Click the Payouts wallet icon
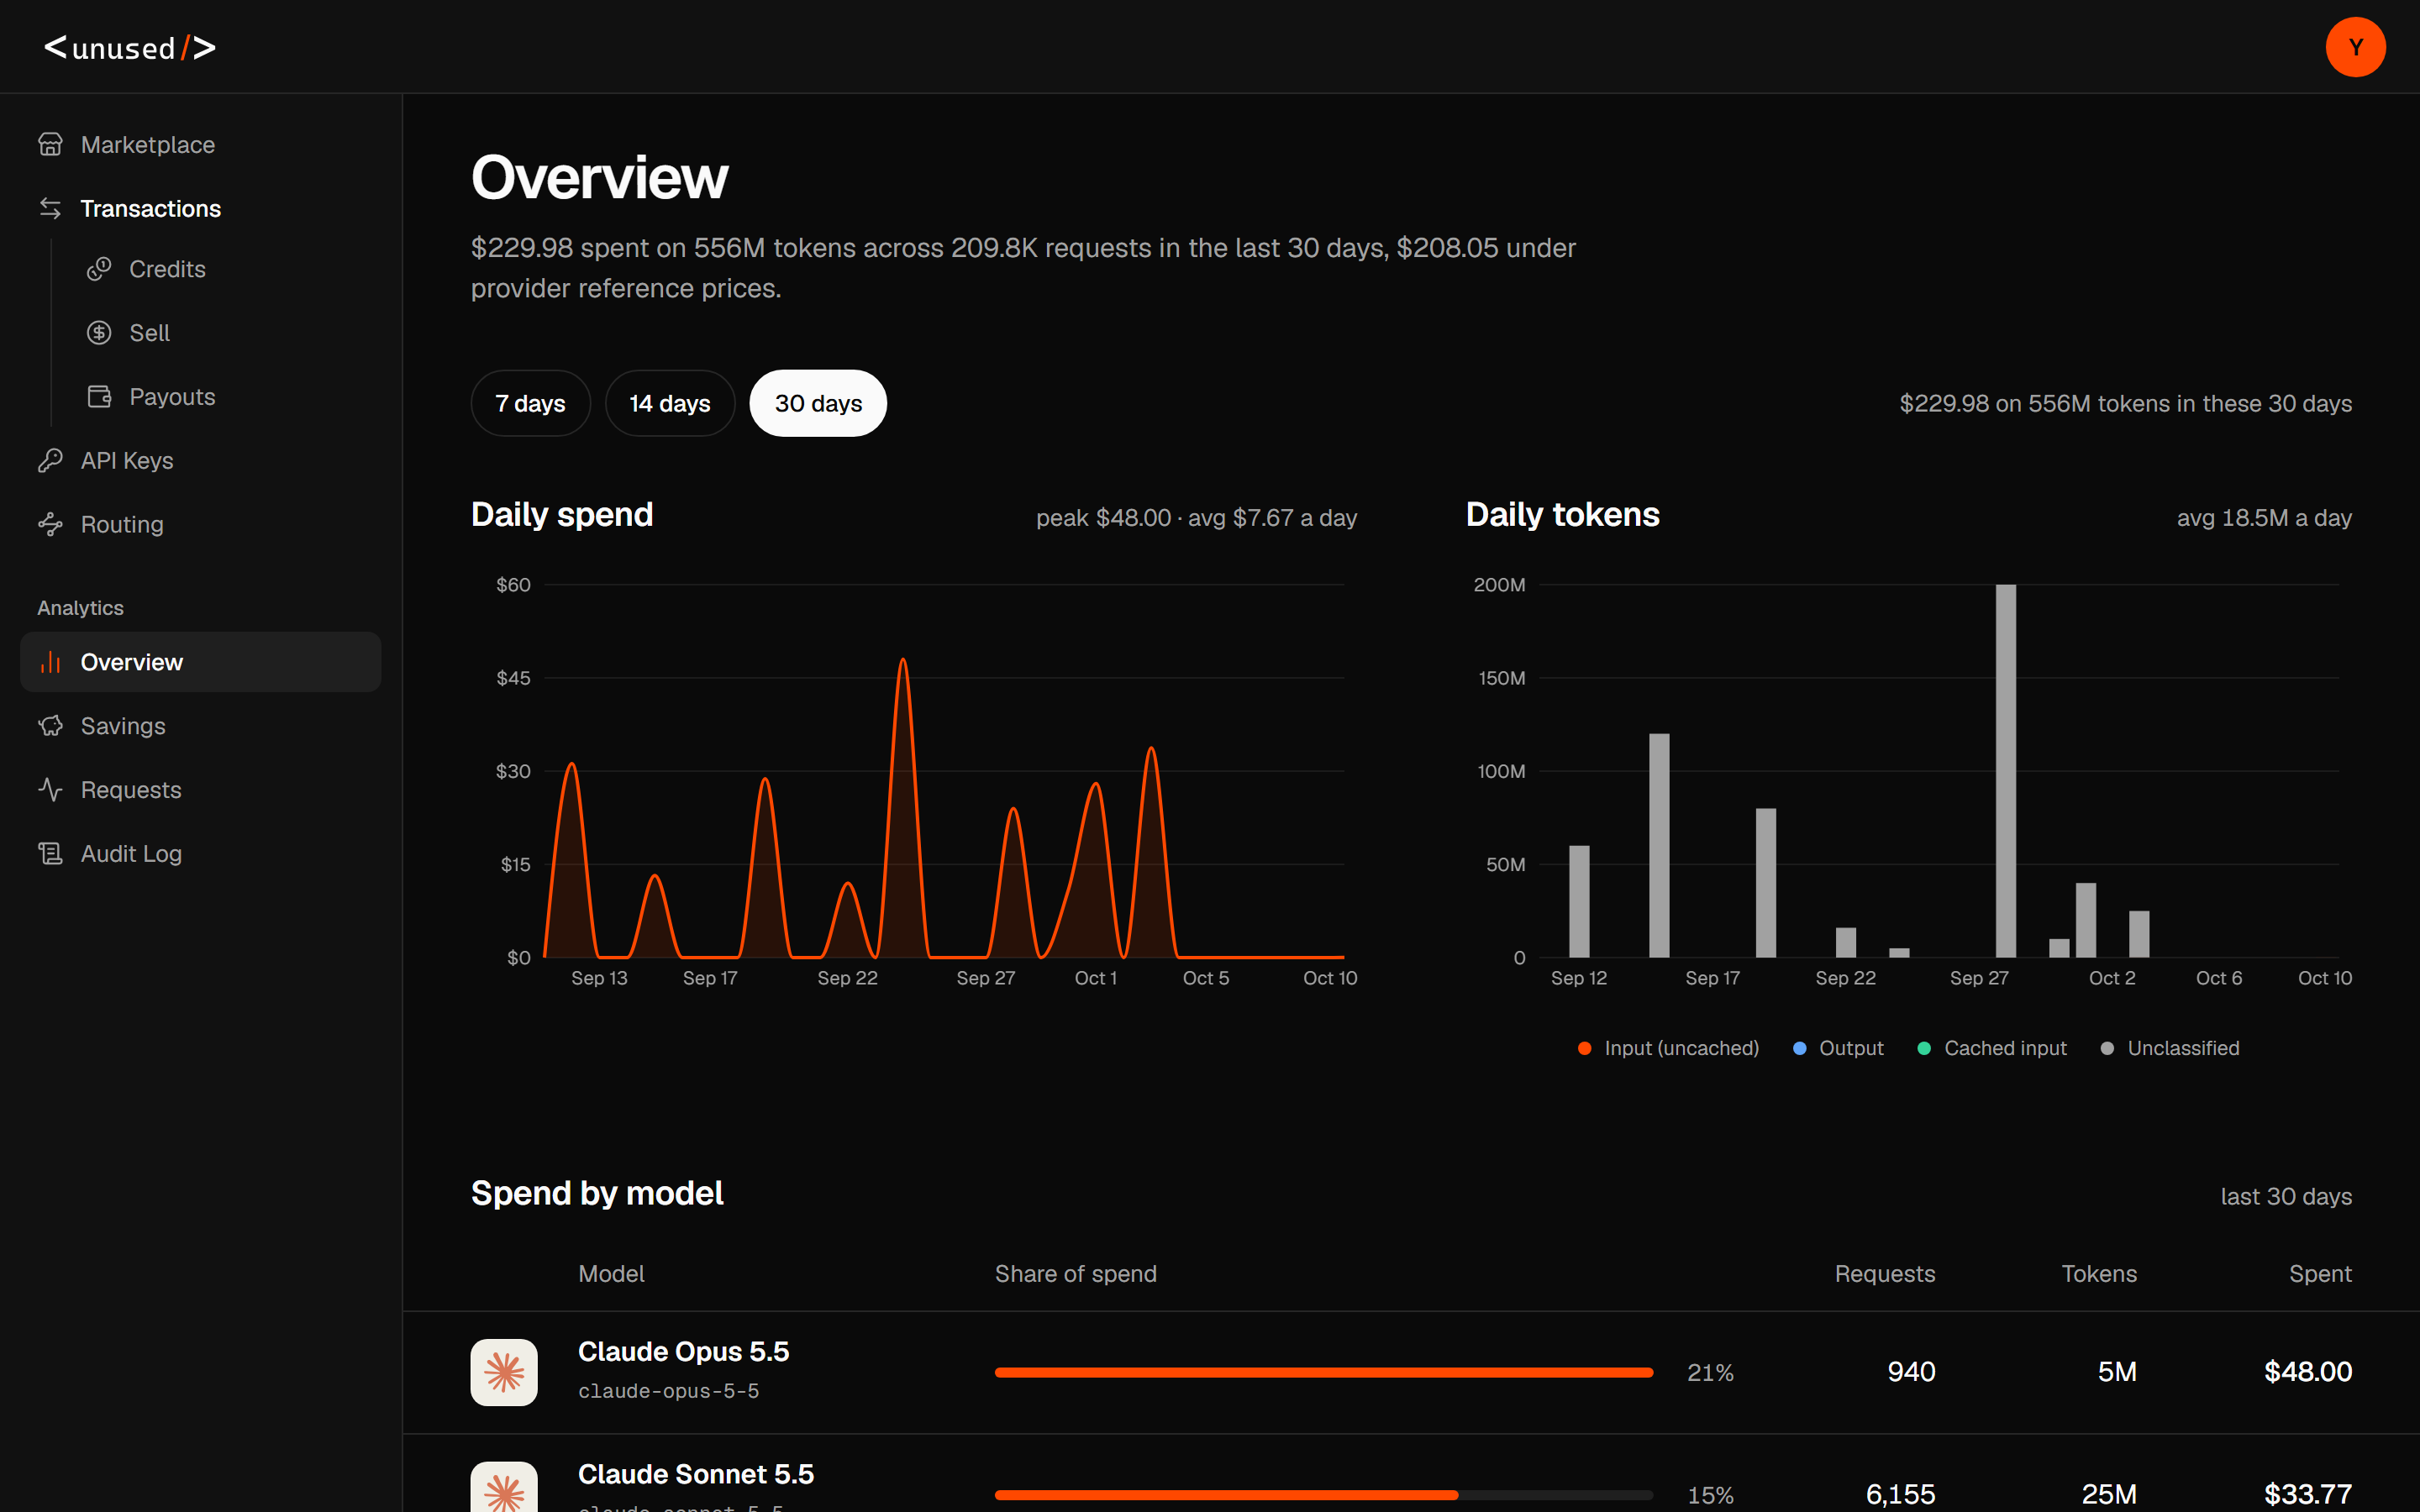The image size is (2420, 1512). point(99,397)
